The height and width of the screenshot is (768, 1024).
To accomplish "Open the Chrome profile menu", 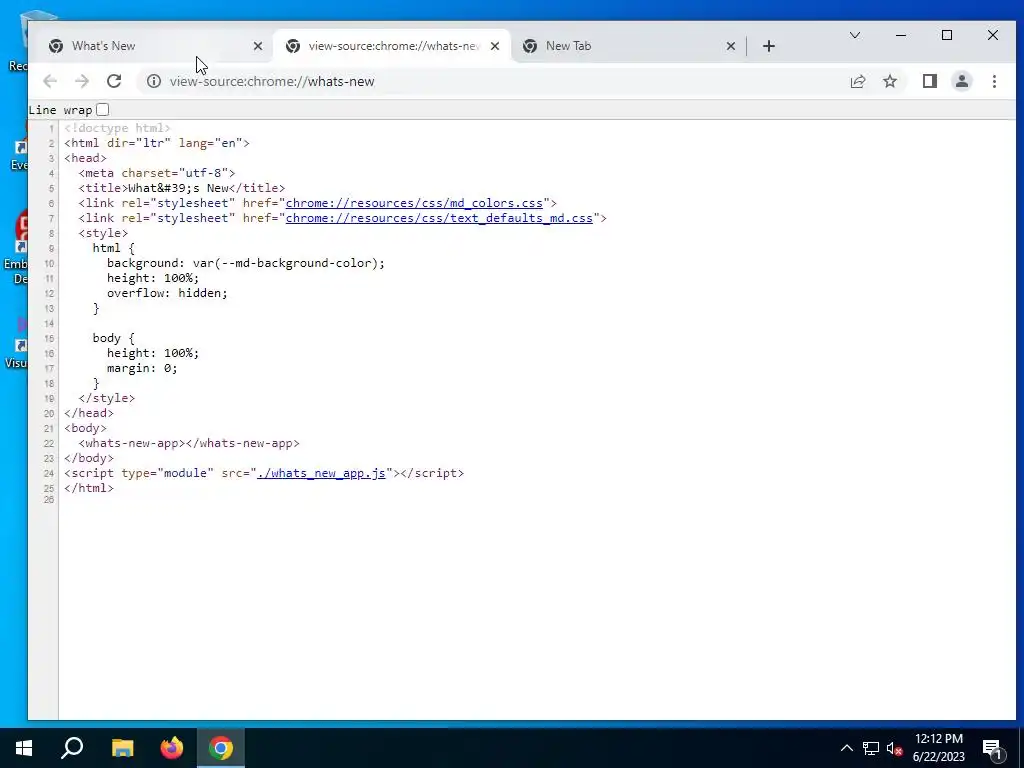I will pos(961,81).
